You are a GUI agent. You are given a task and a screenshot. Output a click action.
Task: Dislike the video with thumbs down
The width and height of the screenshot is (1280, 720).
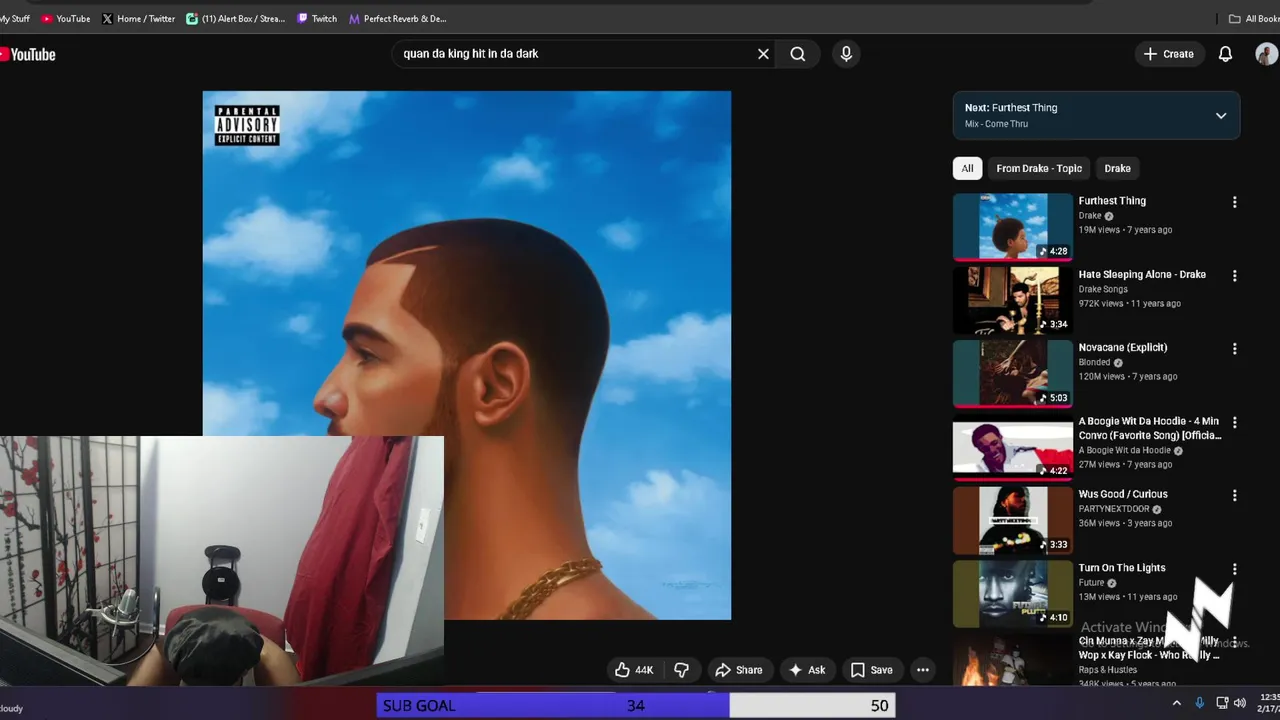coord(681,670)
